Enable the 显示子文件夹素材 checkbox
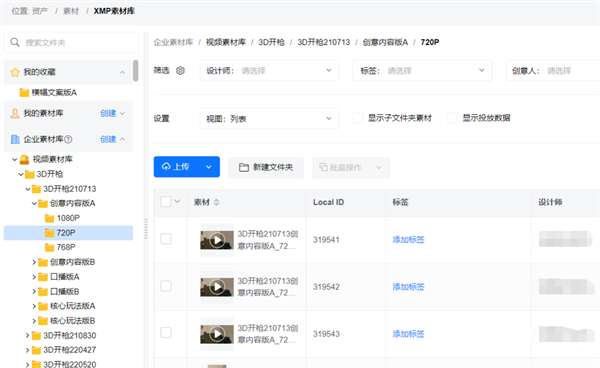 (x=358, y=118)
